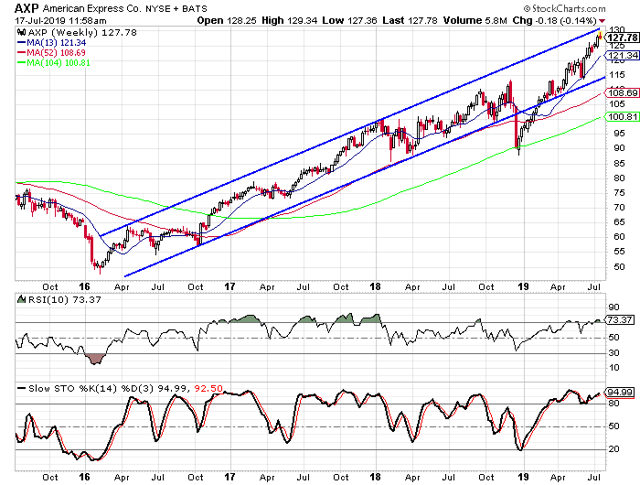Click the 60 label on the price axis

620,237
